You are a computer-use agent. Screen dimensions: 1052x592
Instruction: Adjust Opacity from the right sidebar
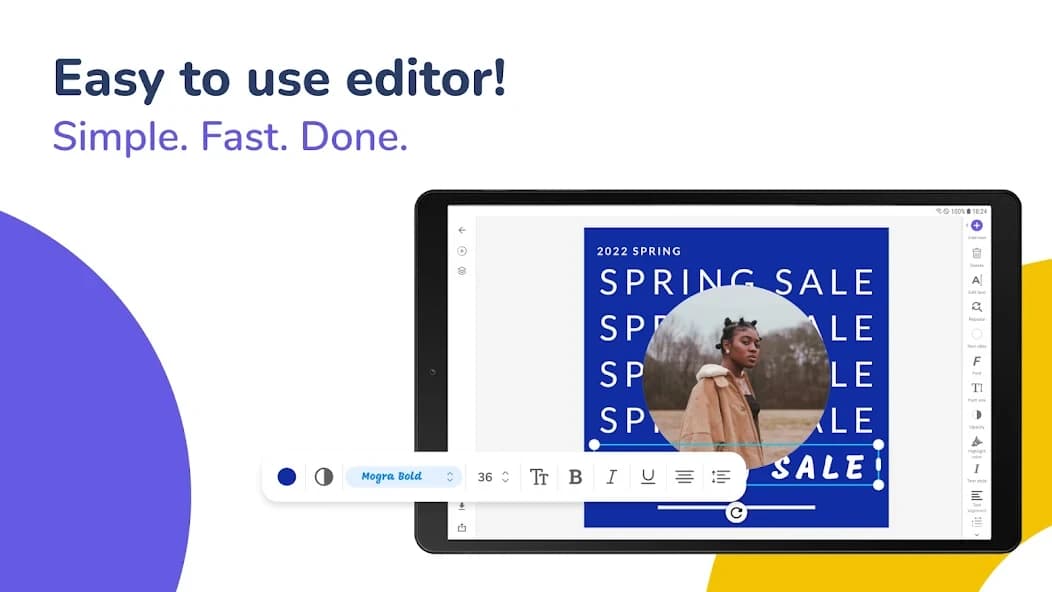click(976, 414)
